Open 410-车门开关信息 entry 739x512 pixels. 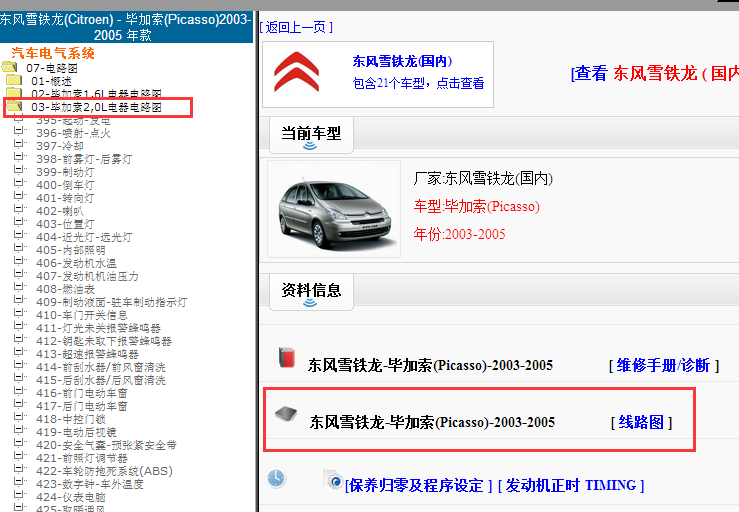click(x=82, y=315)
